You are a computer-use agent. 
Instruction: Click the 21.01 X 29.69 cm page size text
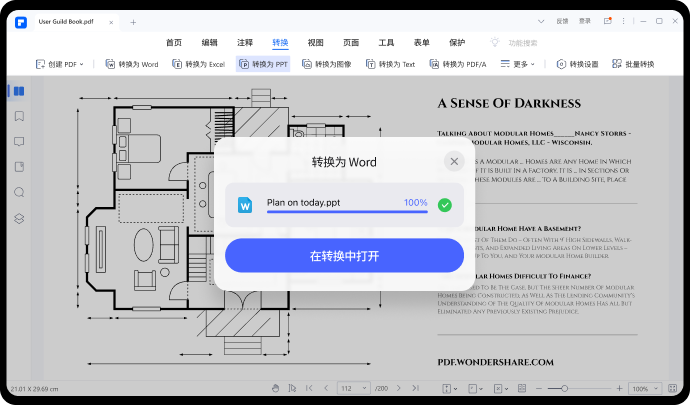pyautogui.click(x=34, y=389)
